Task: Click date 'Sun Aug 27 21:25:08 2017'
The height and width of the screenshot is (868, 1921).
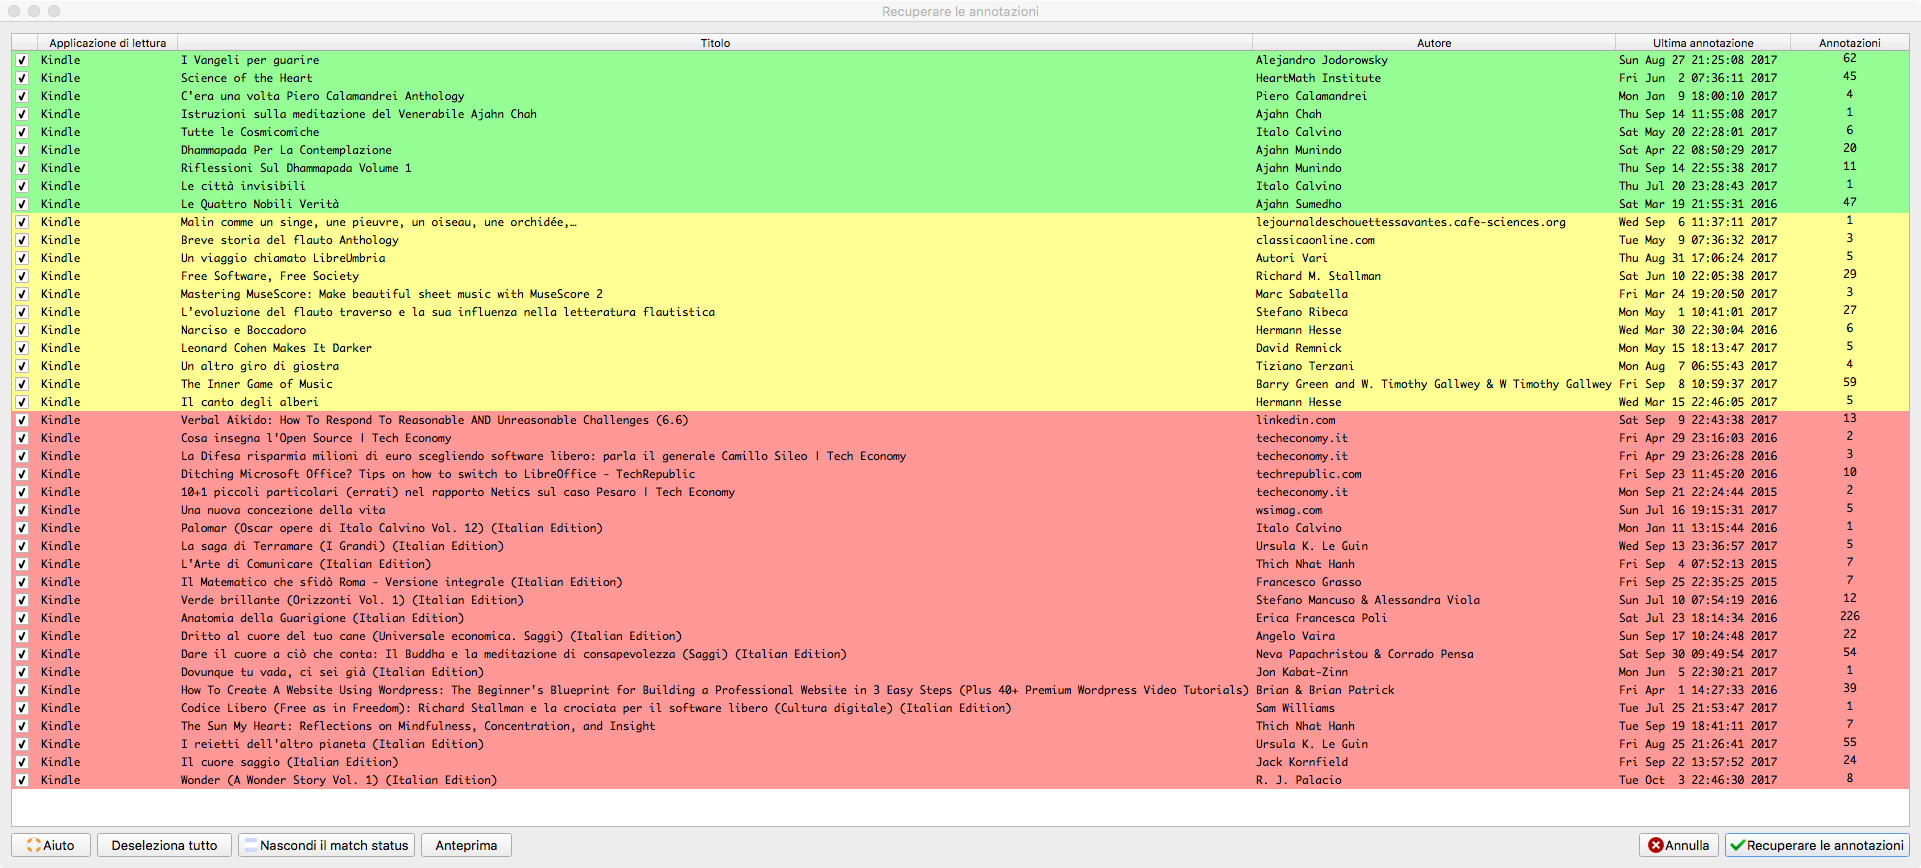Action: (x=1698, y=60)
